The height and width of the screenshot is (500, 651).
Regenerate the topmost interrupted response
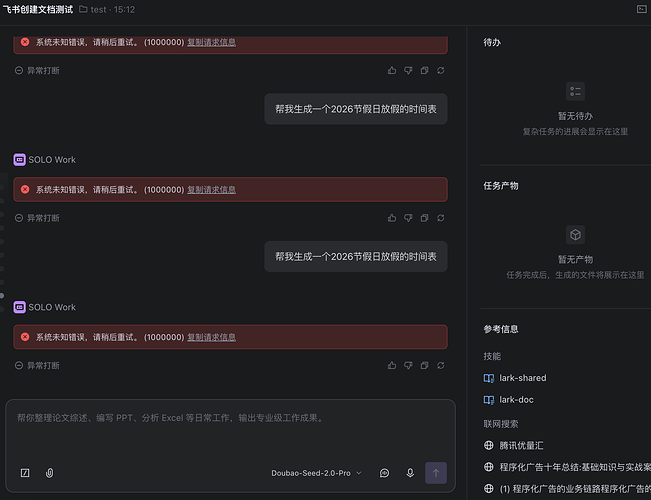click(441, 70)
